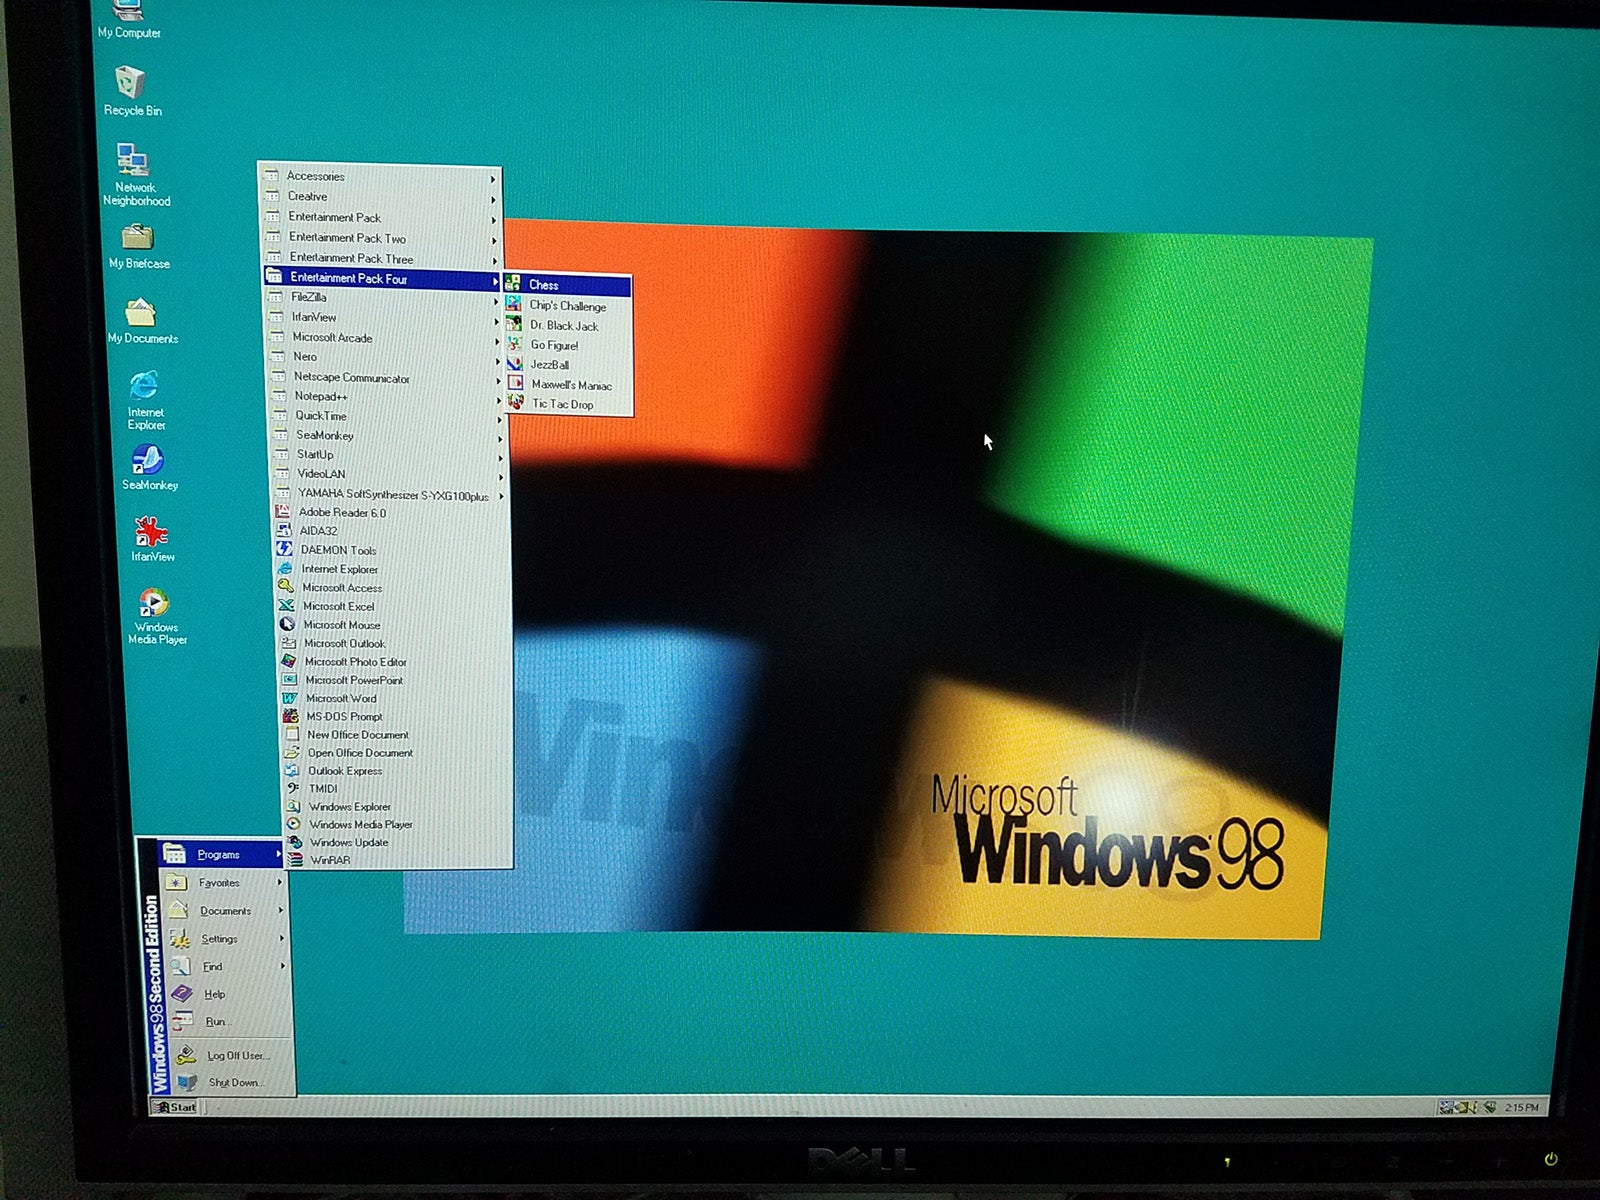Click the Maxwell's Maniac icon
The height and width of the screenshot is (1200, 1600).
pyautogui.click(x=515, y=383)
